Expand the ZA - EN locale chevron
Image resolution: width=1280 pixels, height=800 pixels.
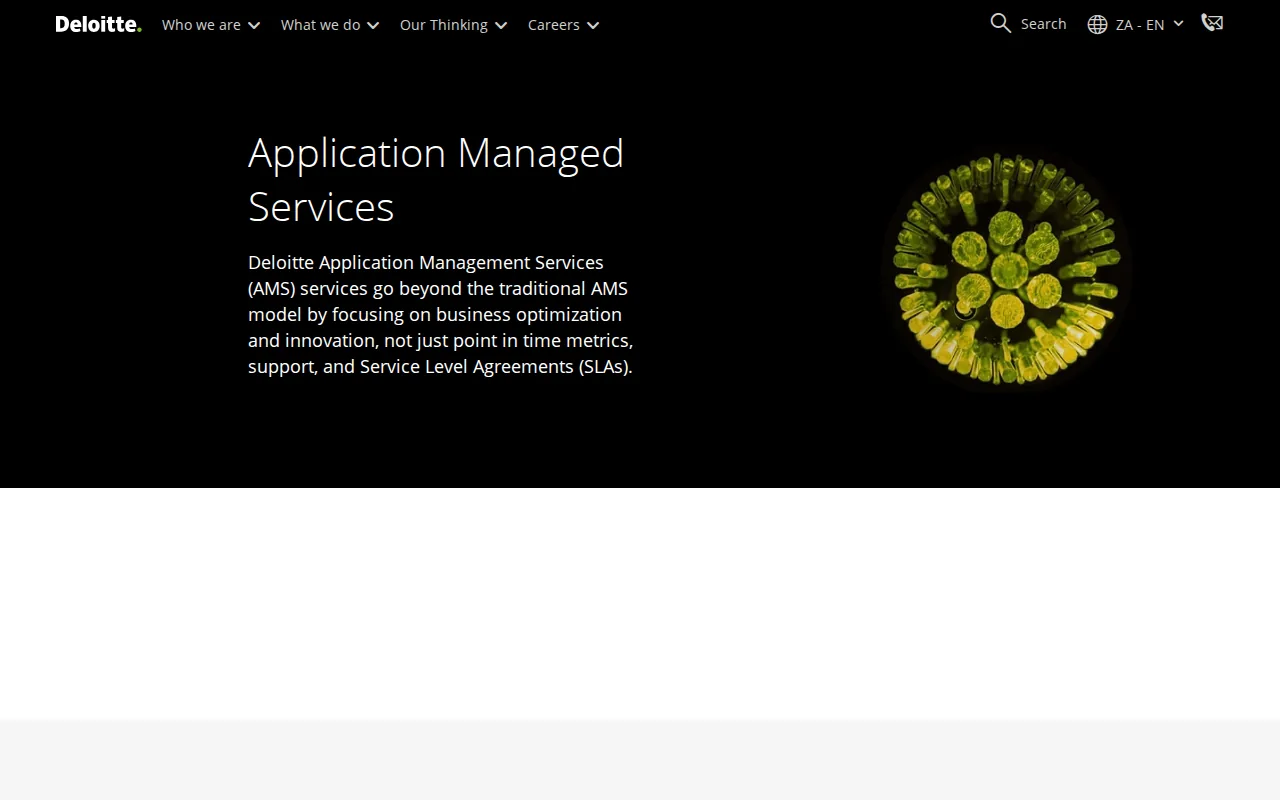pos(1178,24)
